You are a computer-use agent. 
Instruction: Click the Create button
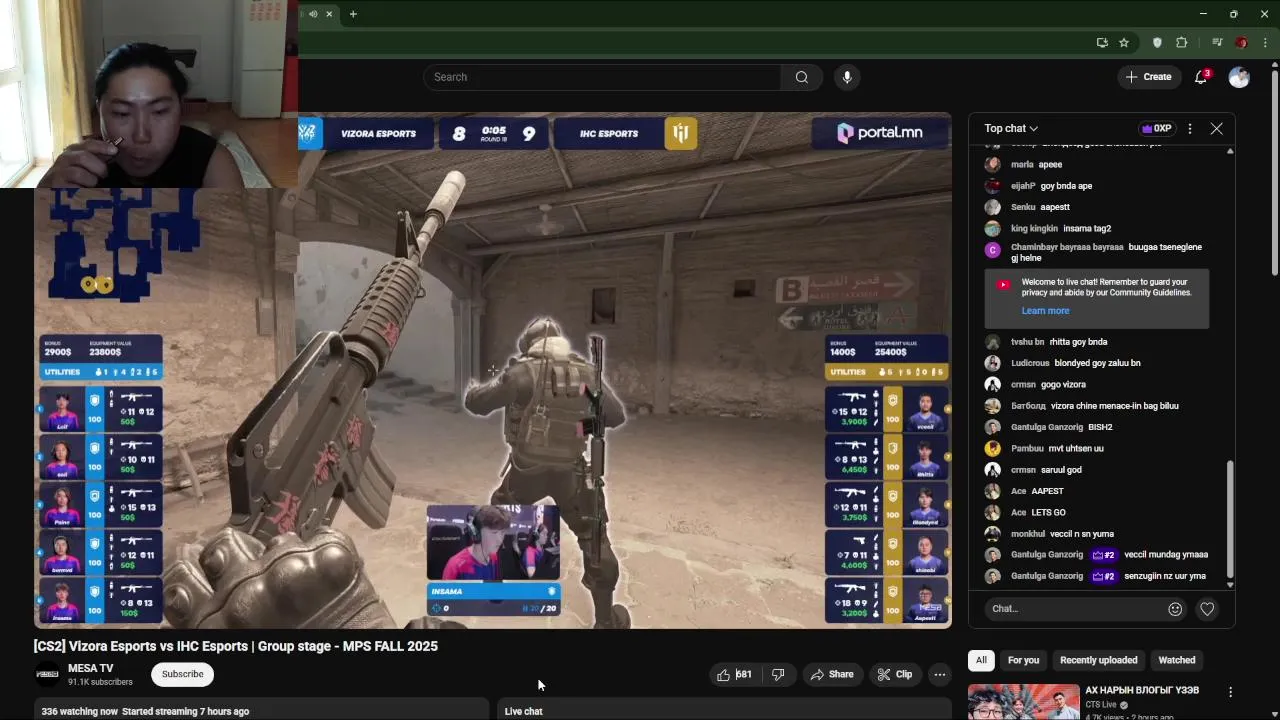pyautogui.click(x=1148, y=77)
